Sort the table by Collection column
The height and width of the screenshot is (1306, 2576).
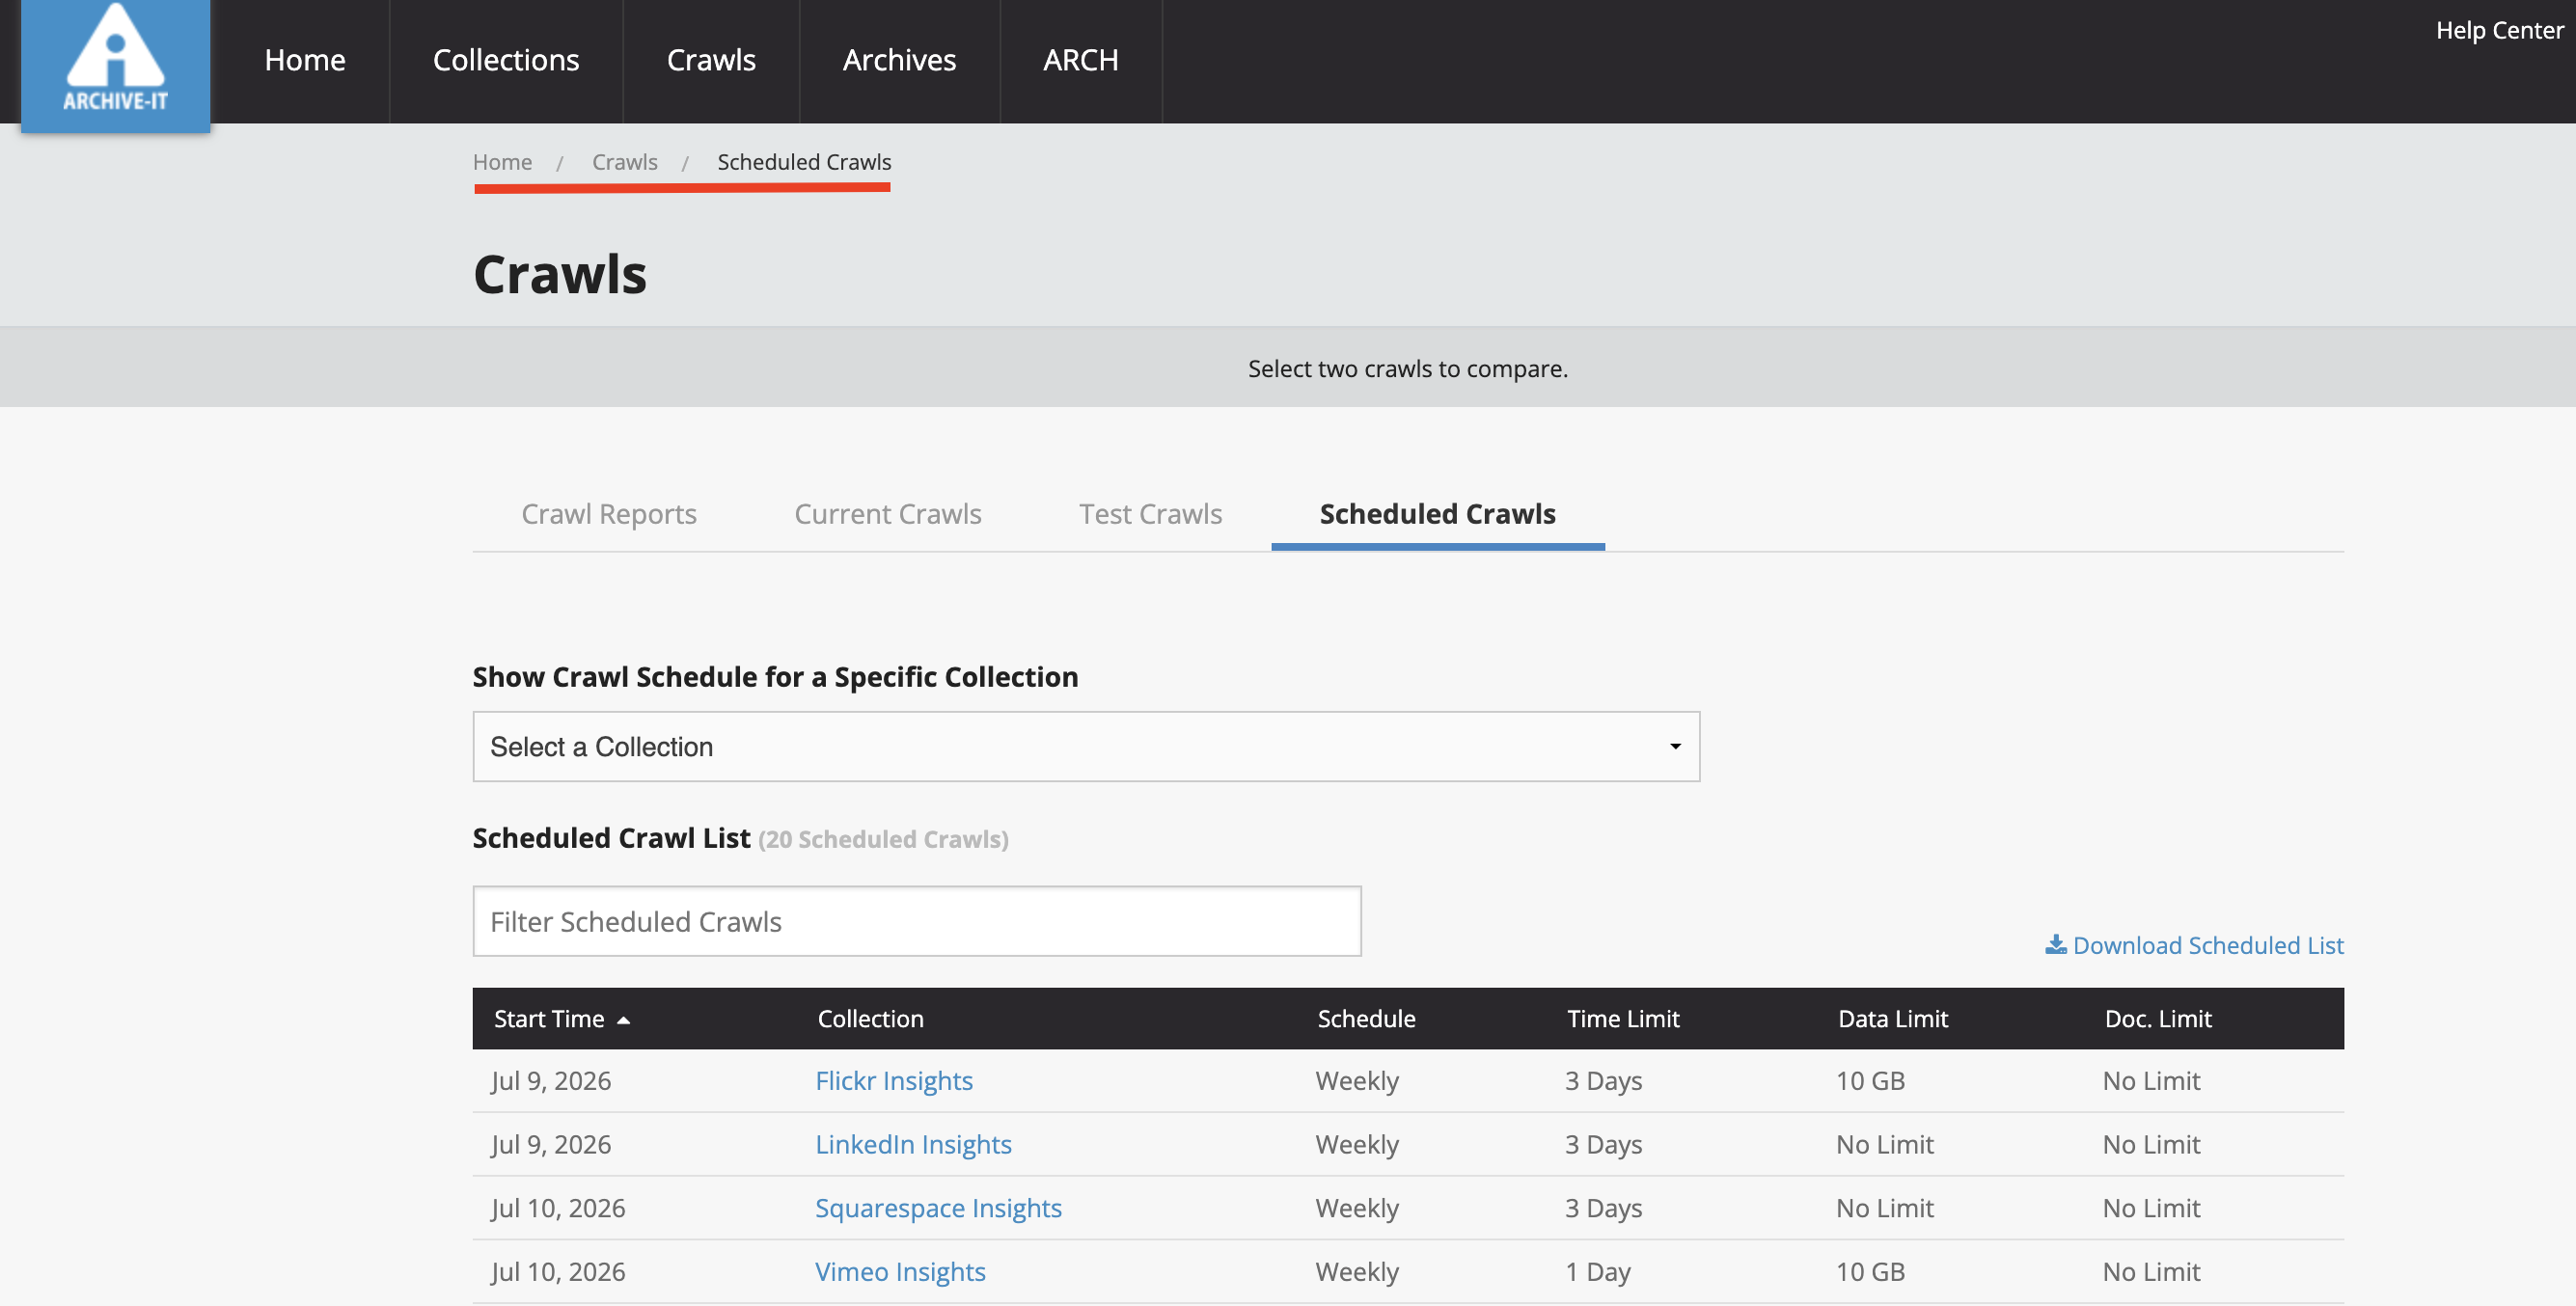click(870, 1019)
